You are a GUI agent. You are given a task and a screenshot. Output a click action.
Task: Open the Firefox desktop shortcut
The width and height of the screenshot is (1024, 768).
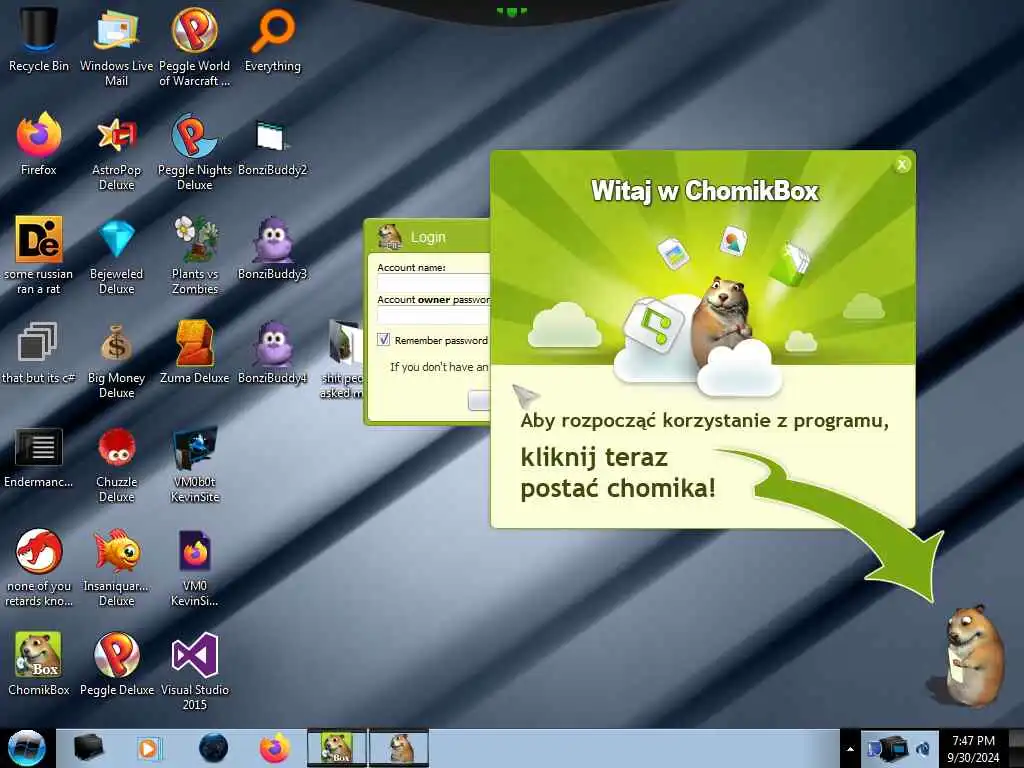[x=39, y=144]
